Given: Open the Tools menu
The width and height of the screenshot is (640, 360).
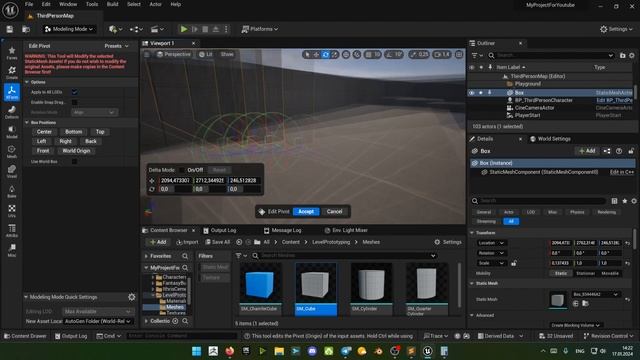Looking at the screenshot, I should click(92, 4).
